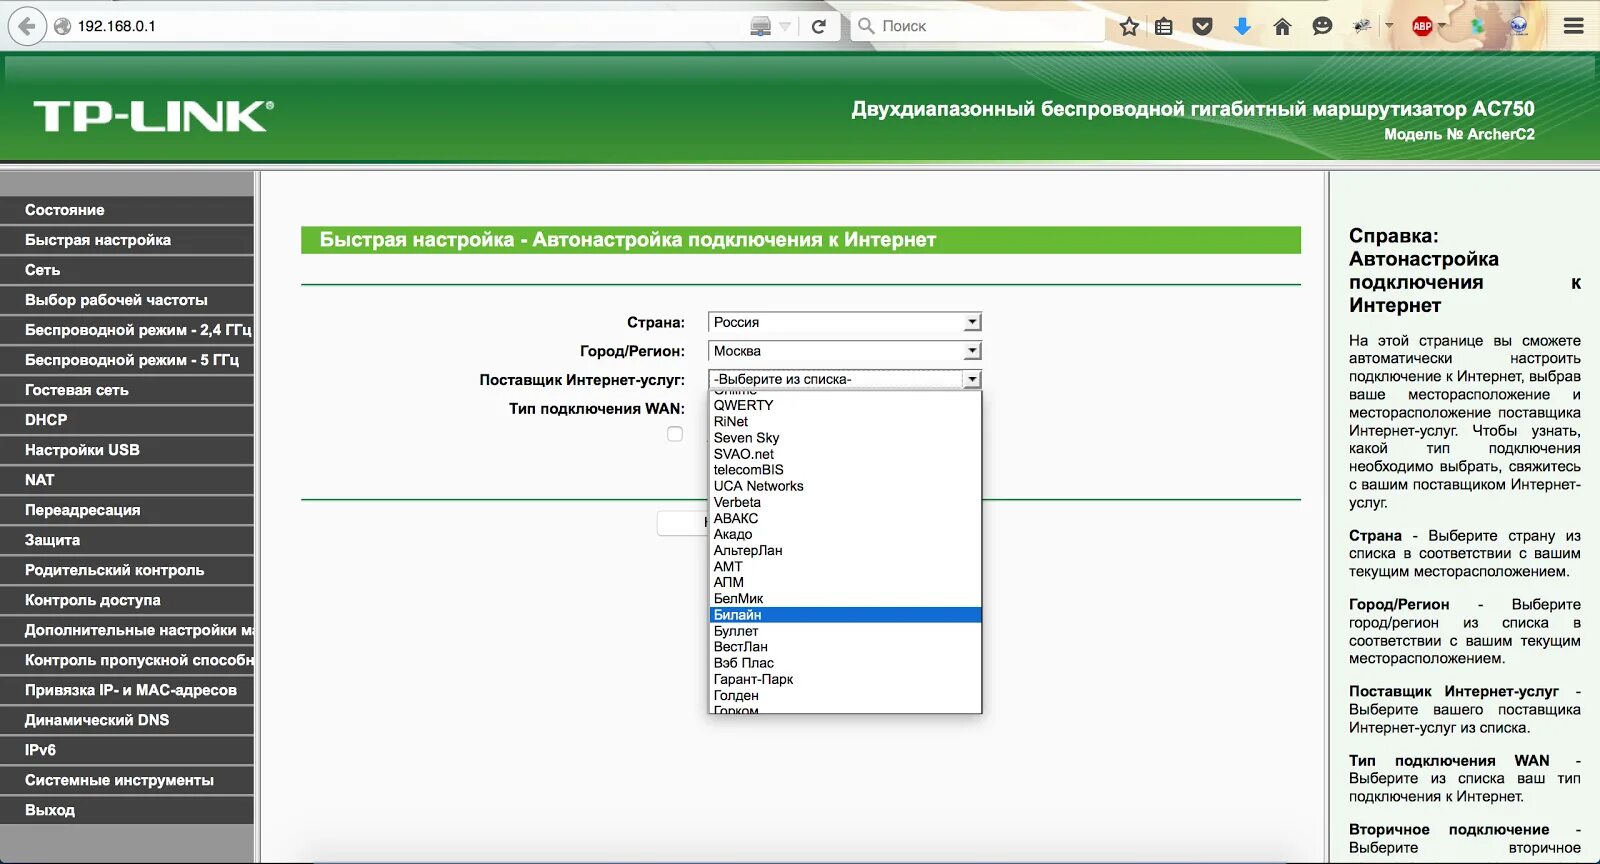
Task: Open the Город/Регион dropdown showing Москва
Action: (845, 351)
